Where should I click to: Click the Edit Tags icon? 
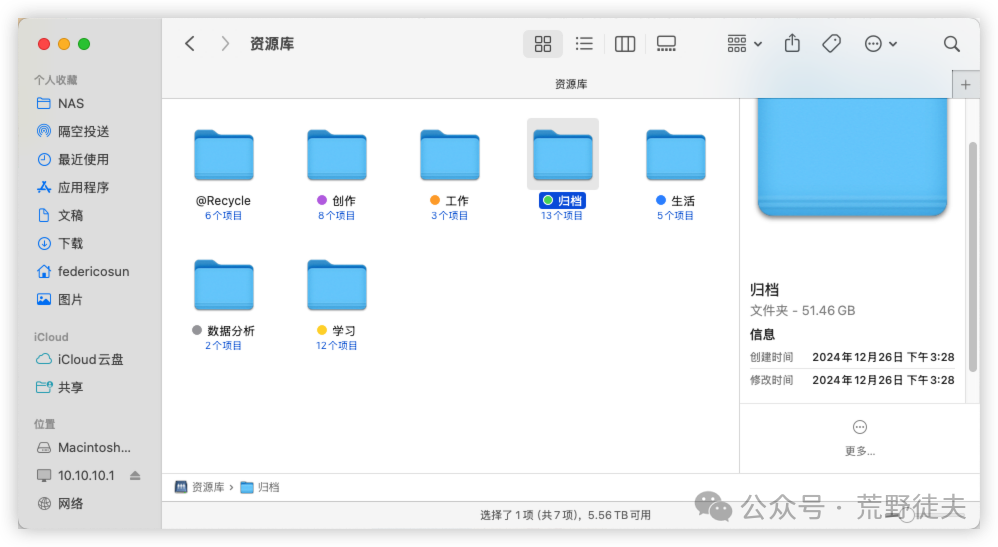click(x=831, y=43)
